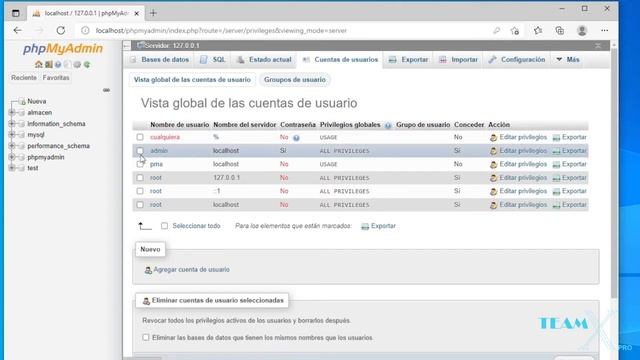The image size is (640, 360).
Task: Select Vista global de las cuentas subtab
Action: (x=192, y=80)
